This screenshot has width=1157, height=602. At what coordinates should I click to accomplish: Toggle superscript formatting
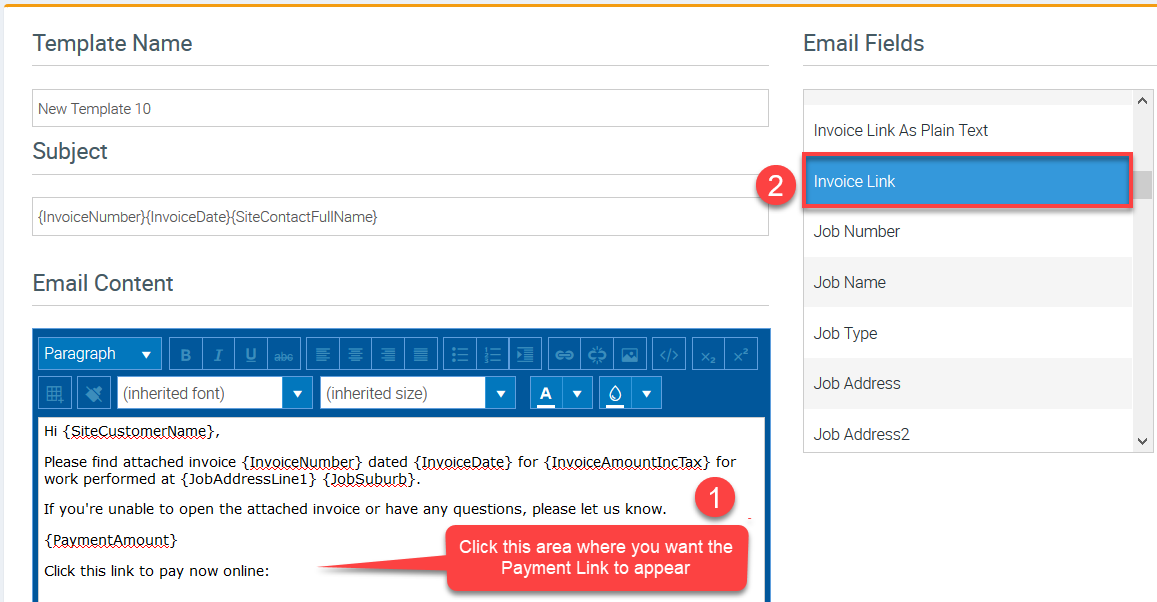740,354
